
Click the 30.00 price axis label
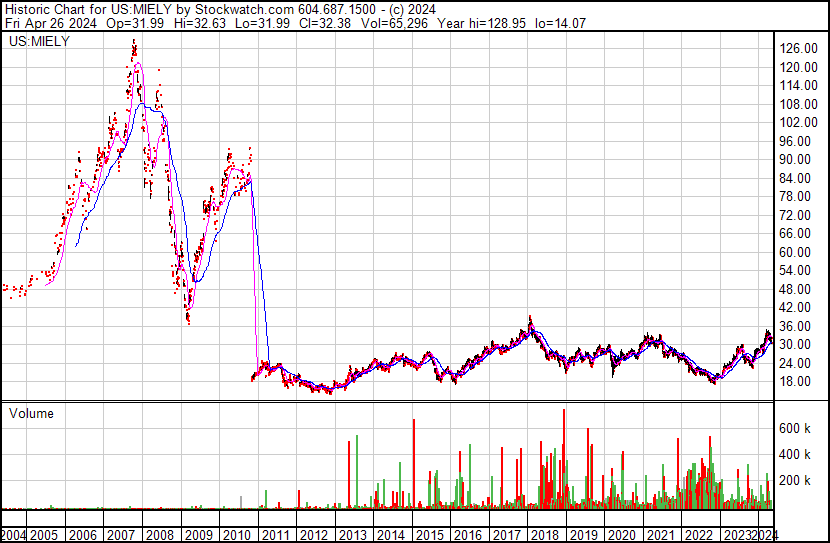(795, 345)
